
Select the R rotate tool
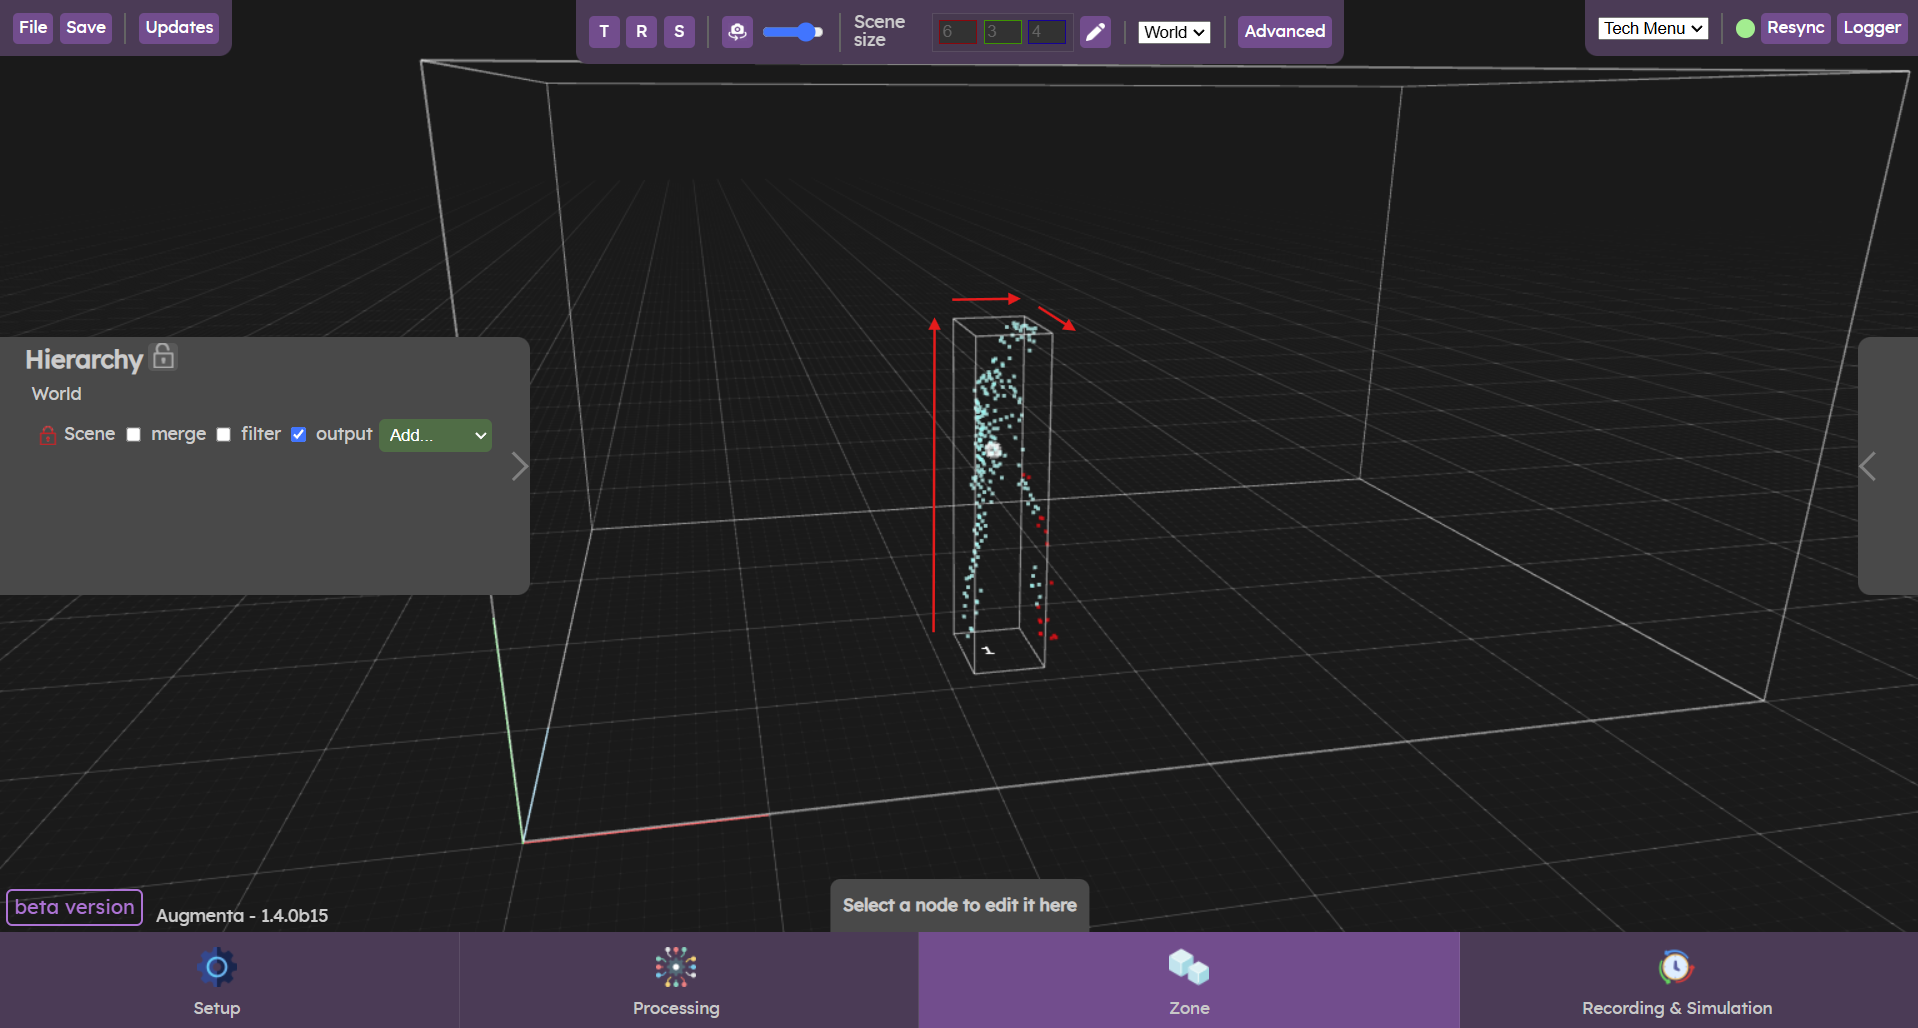[x=641, y=31]
